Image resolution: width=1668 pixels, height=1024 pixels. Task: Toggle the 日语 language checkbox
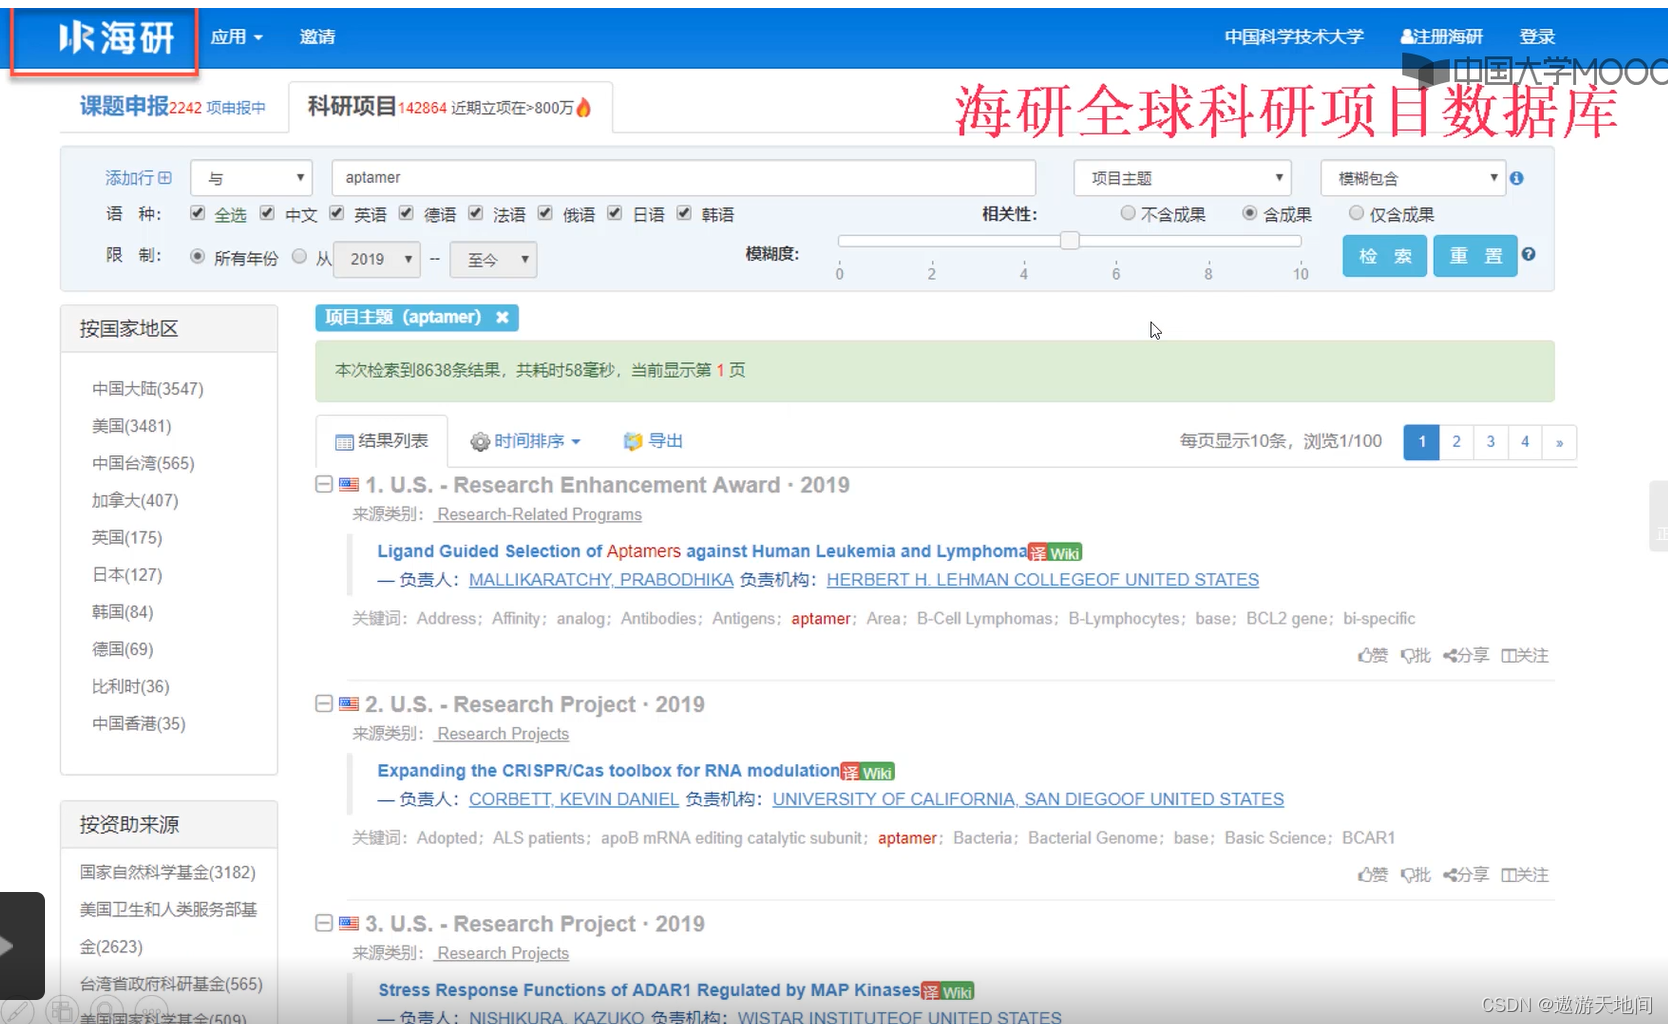[614, 213]
